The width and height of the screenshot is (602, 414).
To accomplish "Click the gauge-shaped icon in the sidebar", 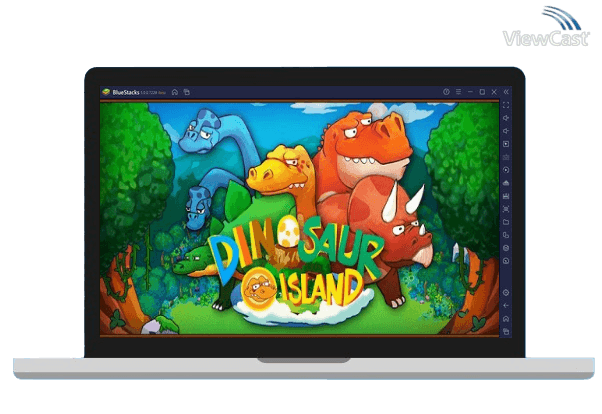I will pyautogui.click(x=506, y=261).
